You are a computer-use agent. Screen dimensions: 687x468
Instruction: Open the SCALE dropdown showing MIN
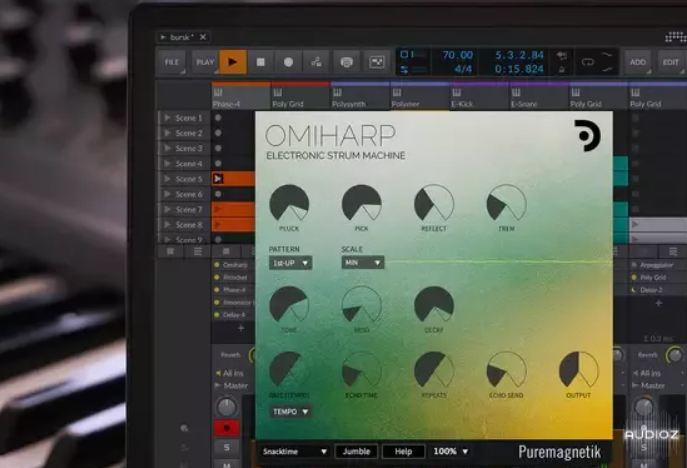[x=362, y=262]
